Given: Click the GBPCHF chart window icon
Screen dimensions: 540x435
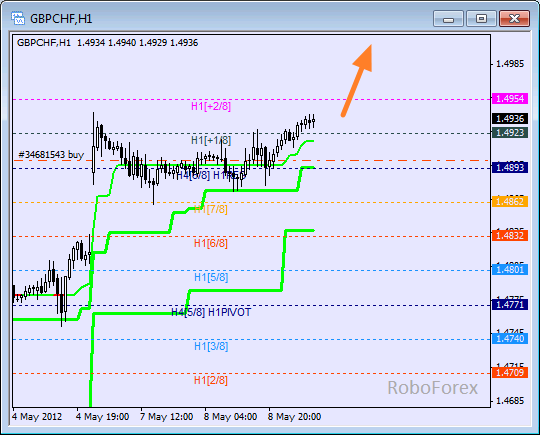Looking at the screenshot, I should (18, 18).
